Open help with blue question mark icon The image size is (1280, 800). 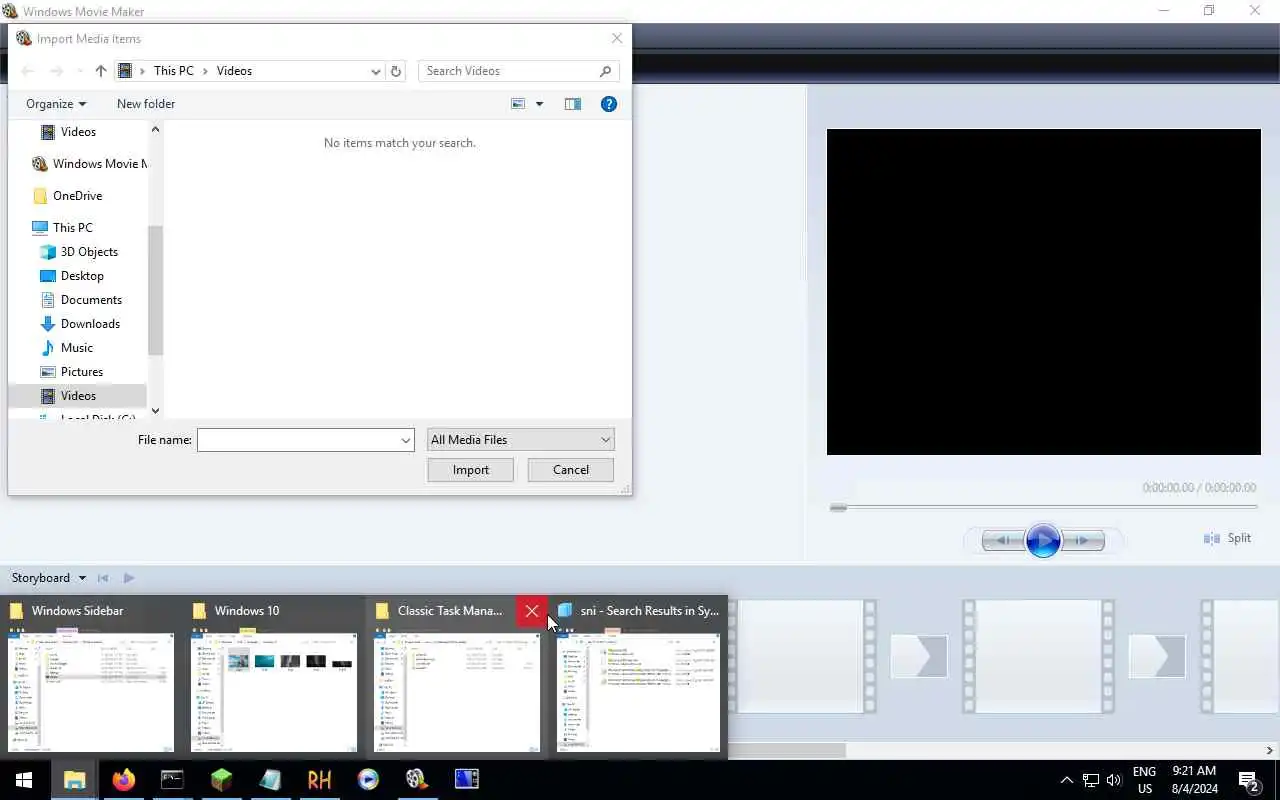609,104
